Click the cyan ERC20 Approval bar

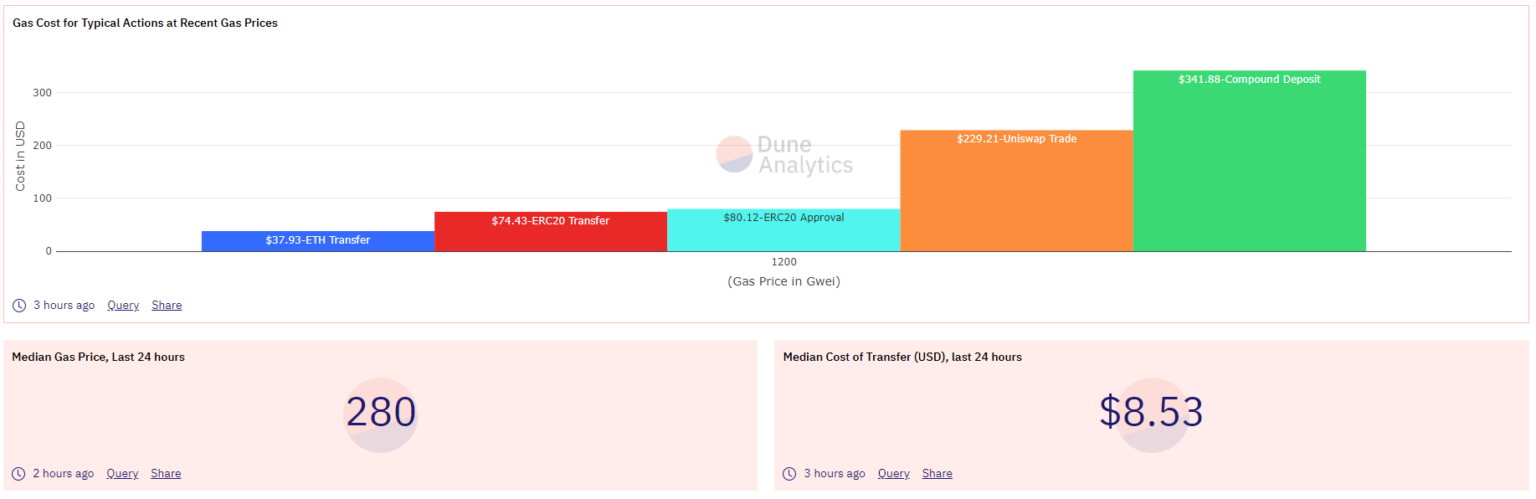(x=783, y=231)
